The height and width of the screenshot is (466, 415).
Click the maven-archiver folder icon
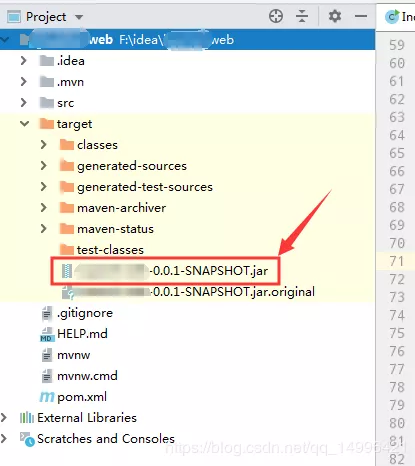[x=67, y=208]
